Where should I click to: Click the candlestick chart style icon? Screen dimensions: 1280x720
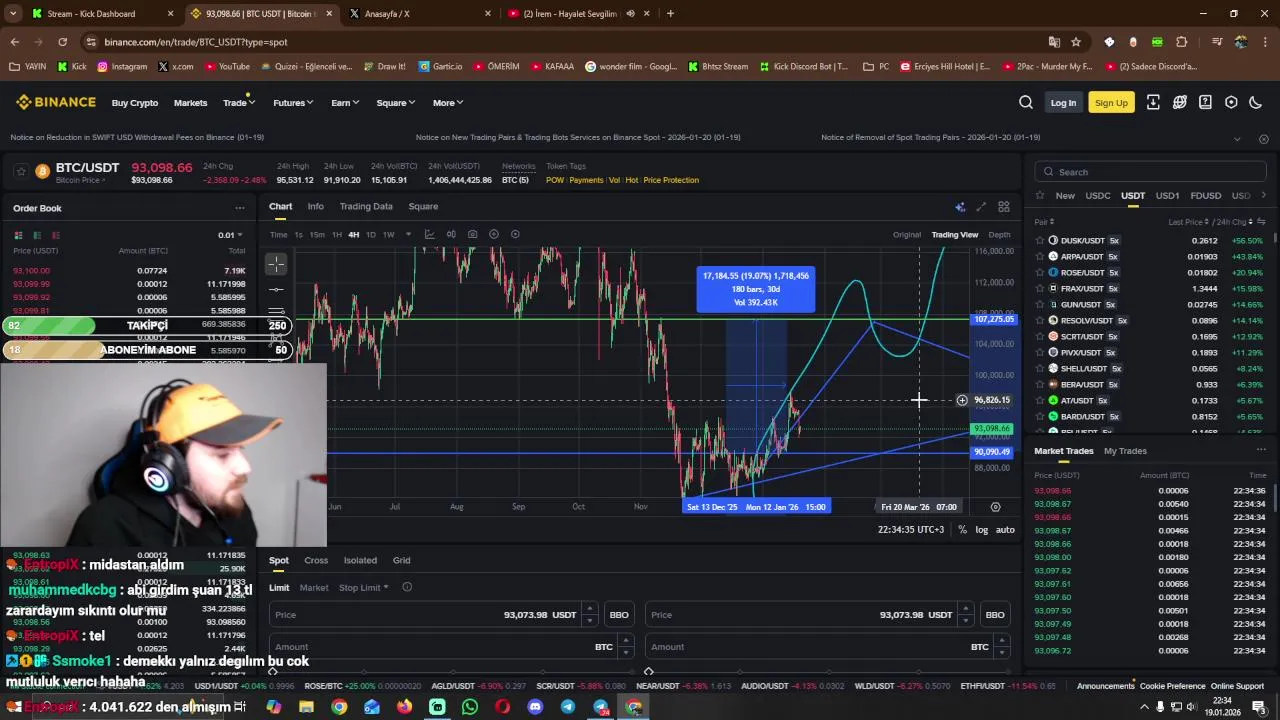(451, 234)
